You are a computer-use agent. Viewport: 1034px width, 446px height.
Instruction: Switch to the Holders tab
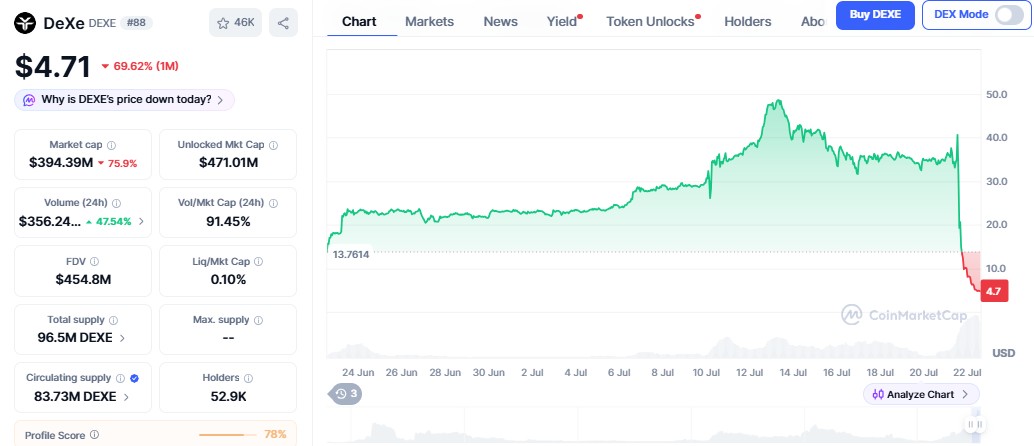(748, 22)
